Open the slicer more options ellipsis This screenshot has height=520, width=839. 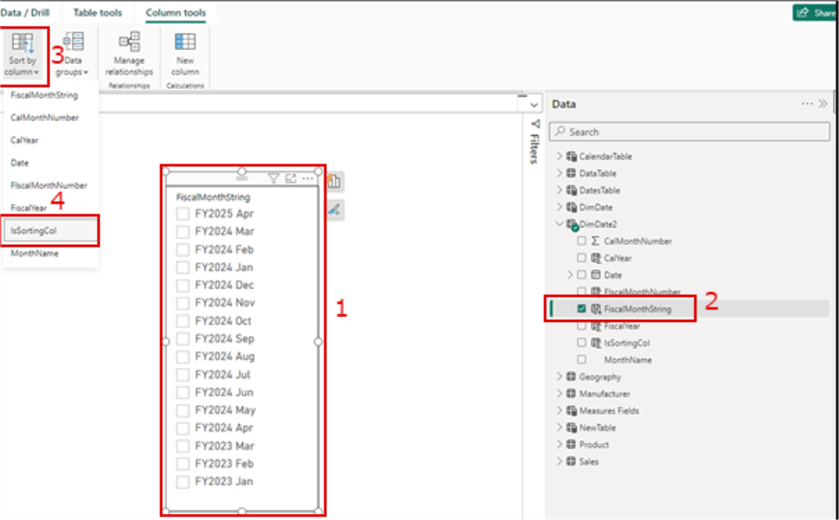point(308,179)
